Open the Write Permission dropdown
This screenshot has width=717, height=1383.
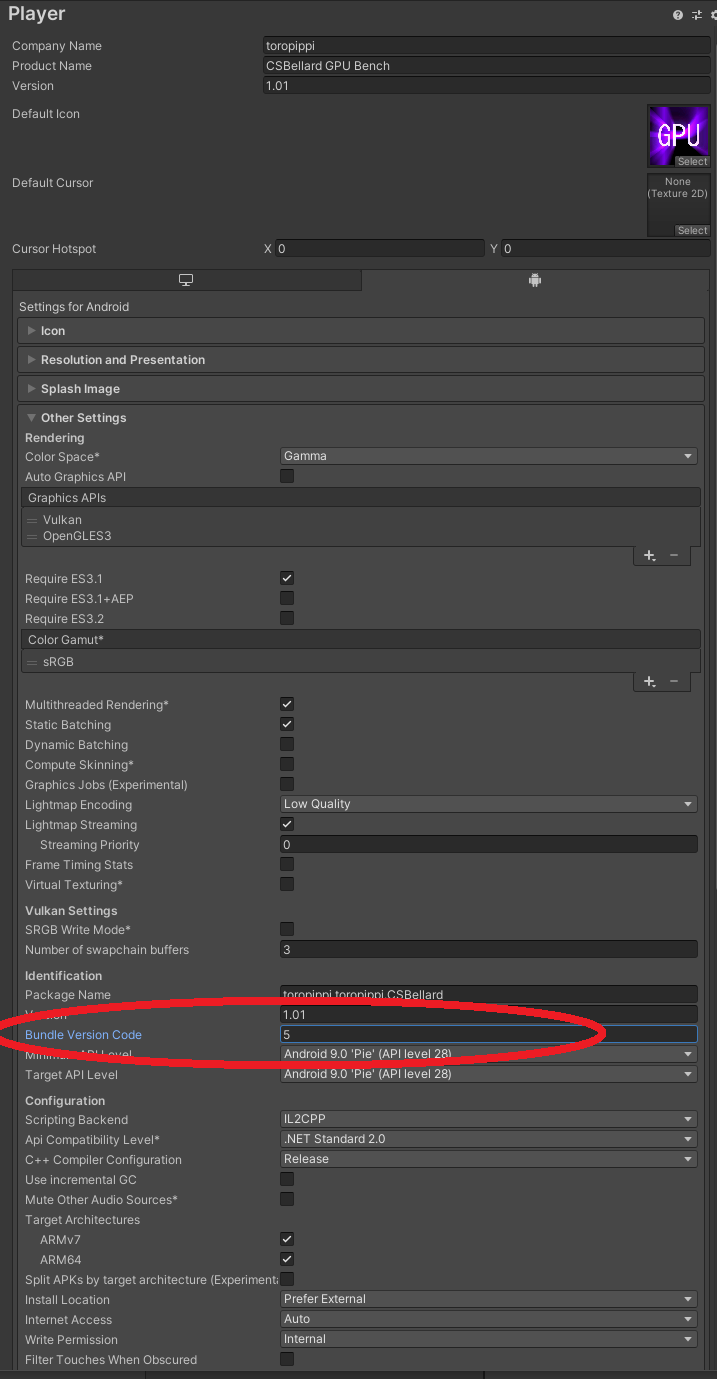(x=489, y=1339)
